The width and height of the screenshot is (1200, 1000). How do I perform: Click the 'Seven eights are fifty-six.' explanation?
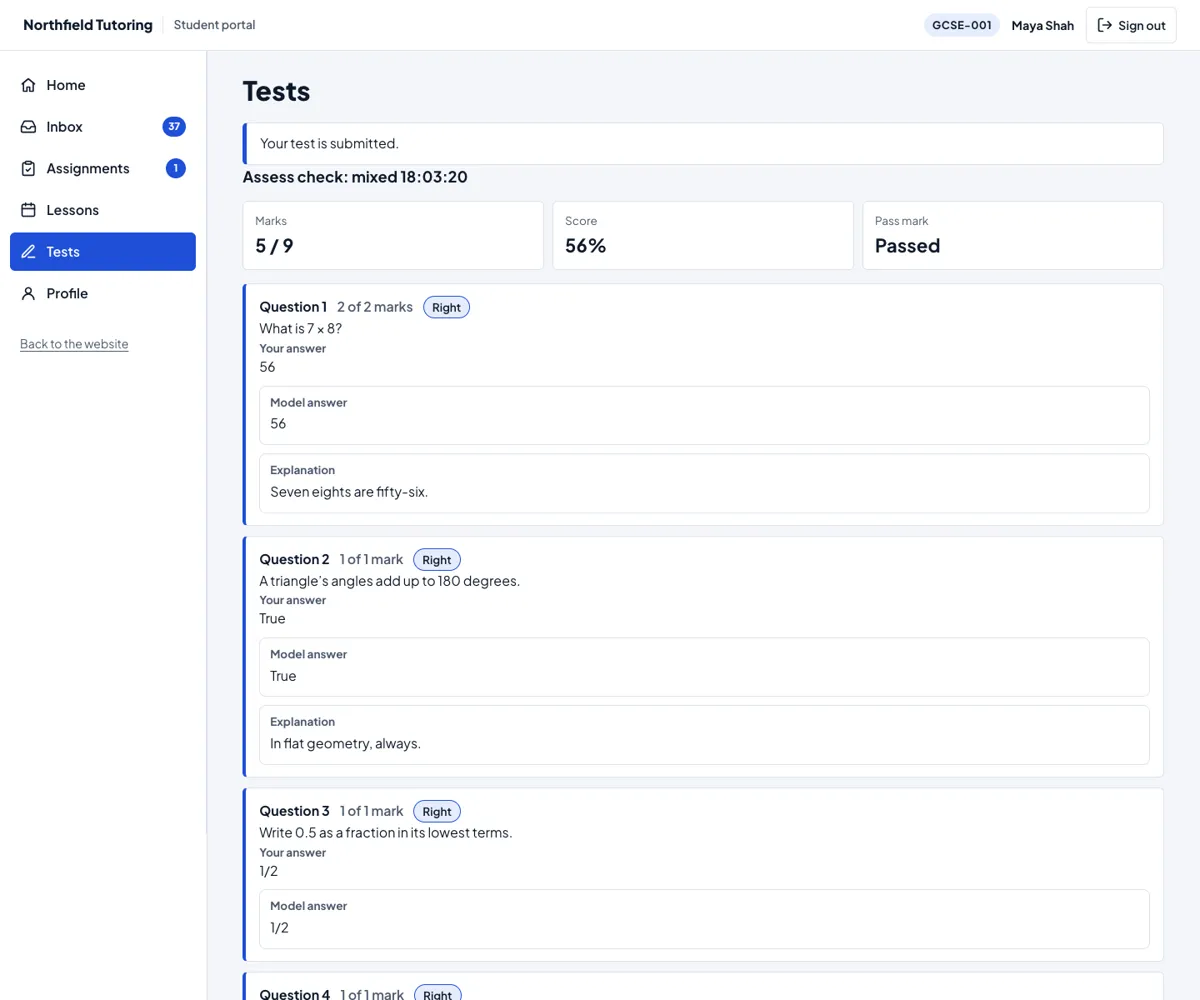(x=349, y=492)
